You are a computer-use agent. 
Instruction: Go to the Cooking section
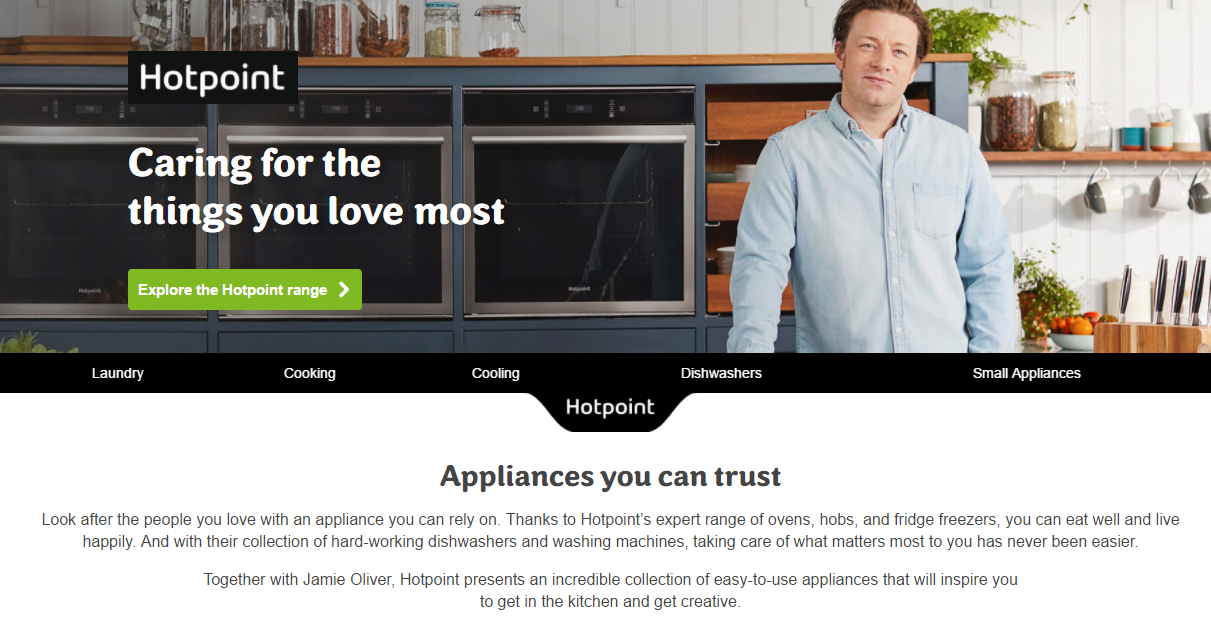(310, 373)
